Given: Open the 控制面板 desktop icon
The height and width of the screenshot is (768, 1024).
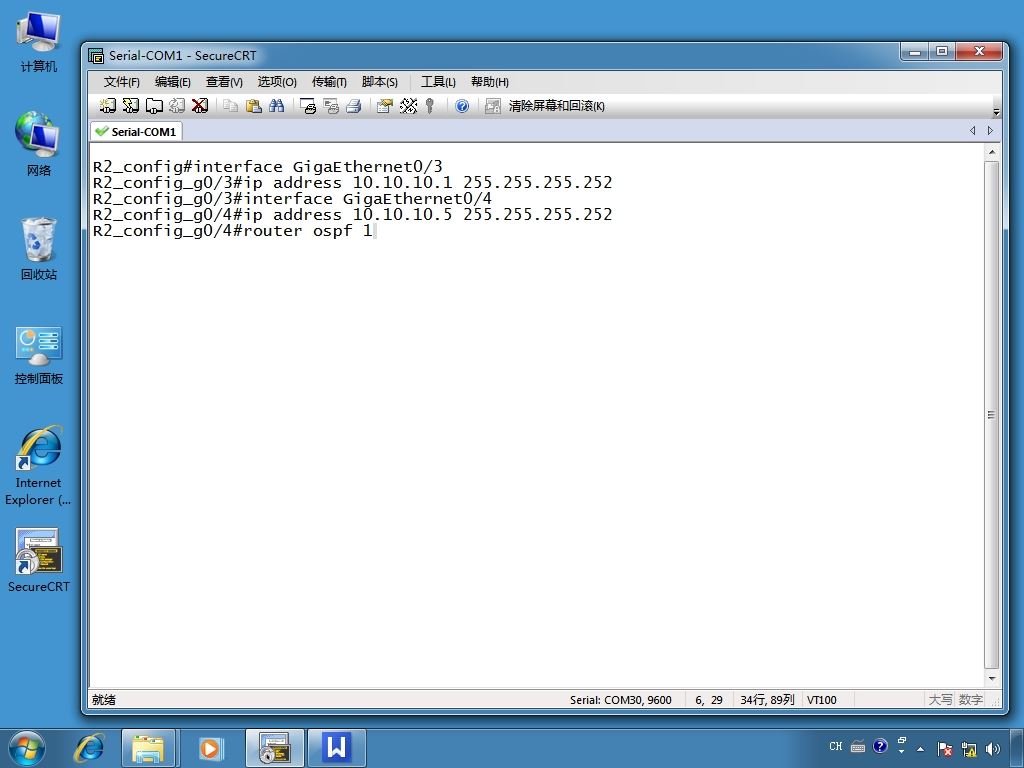Looking at the screenshot, I should pyautogui.click(x=39, y=355).
